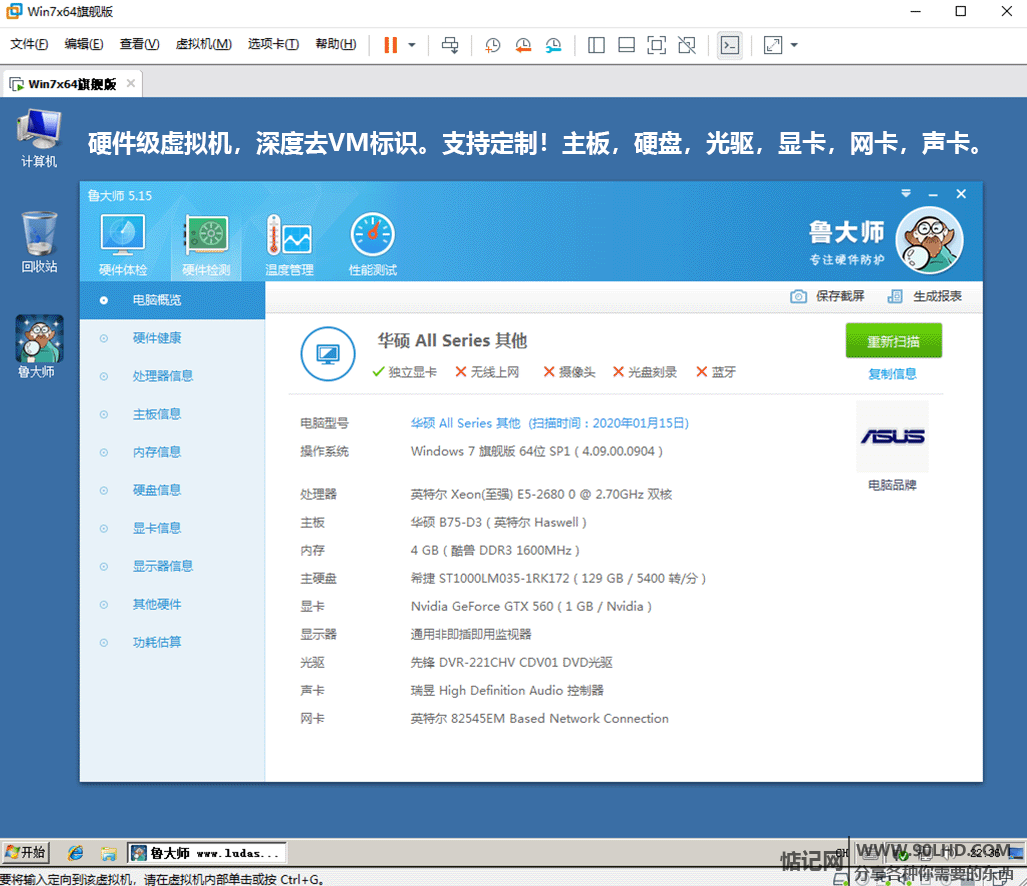The height and width of the screenshot is (886, 1027).
Task: Open the 编辑(E) menu
Action: click(84, 44)
